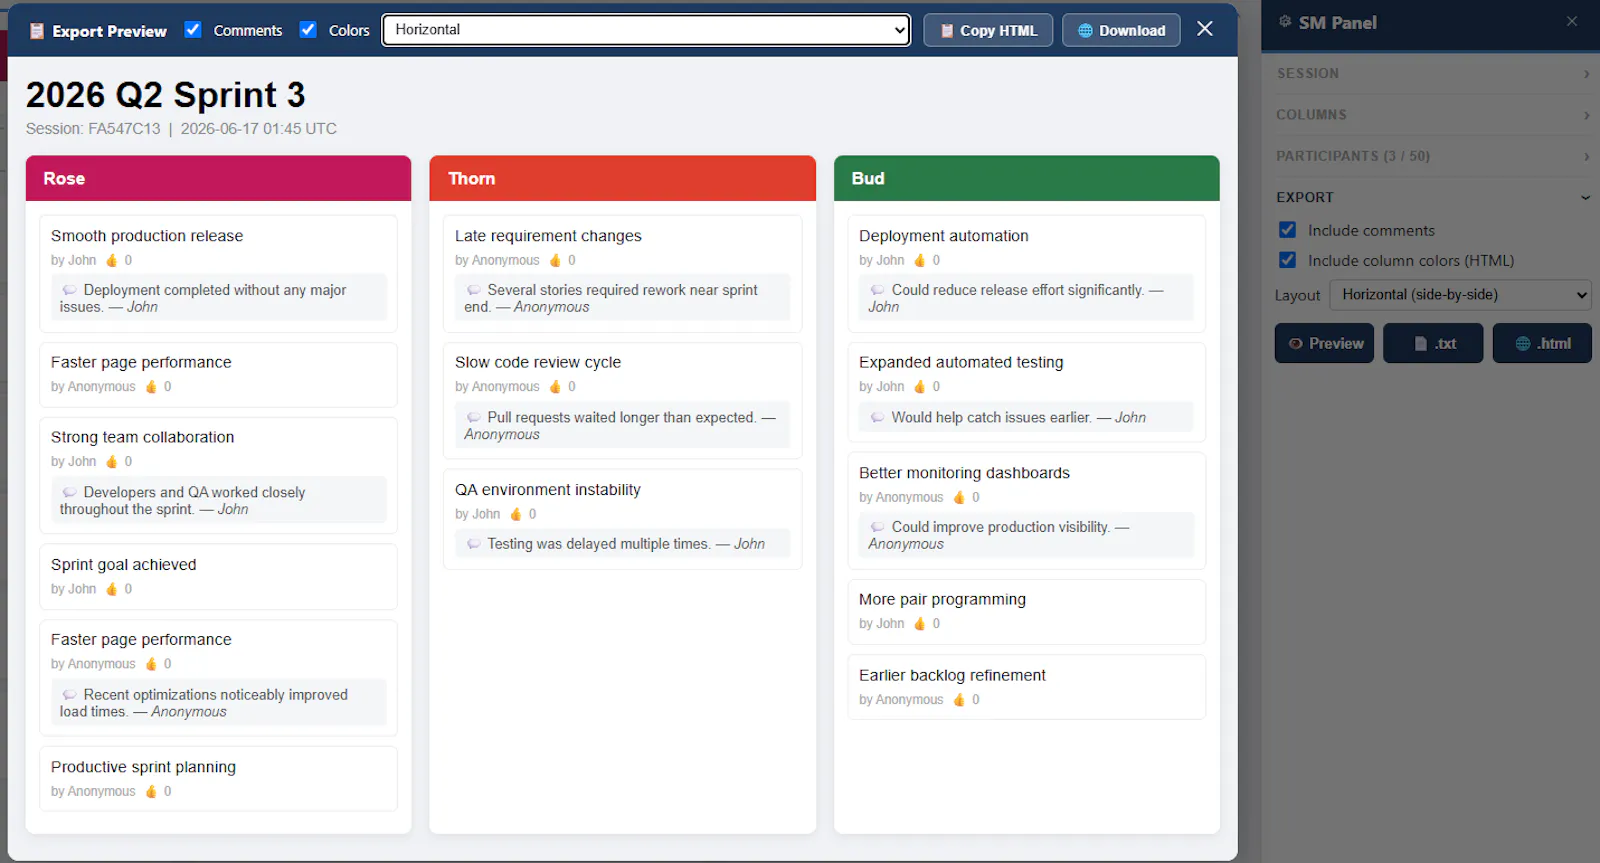The image size is (1600, 863).
Task: Click the flame icon on Smooth production release
Action: [112, 260]
